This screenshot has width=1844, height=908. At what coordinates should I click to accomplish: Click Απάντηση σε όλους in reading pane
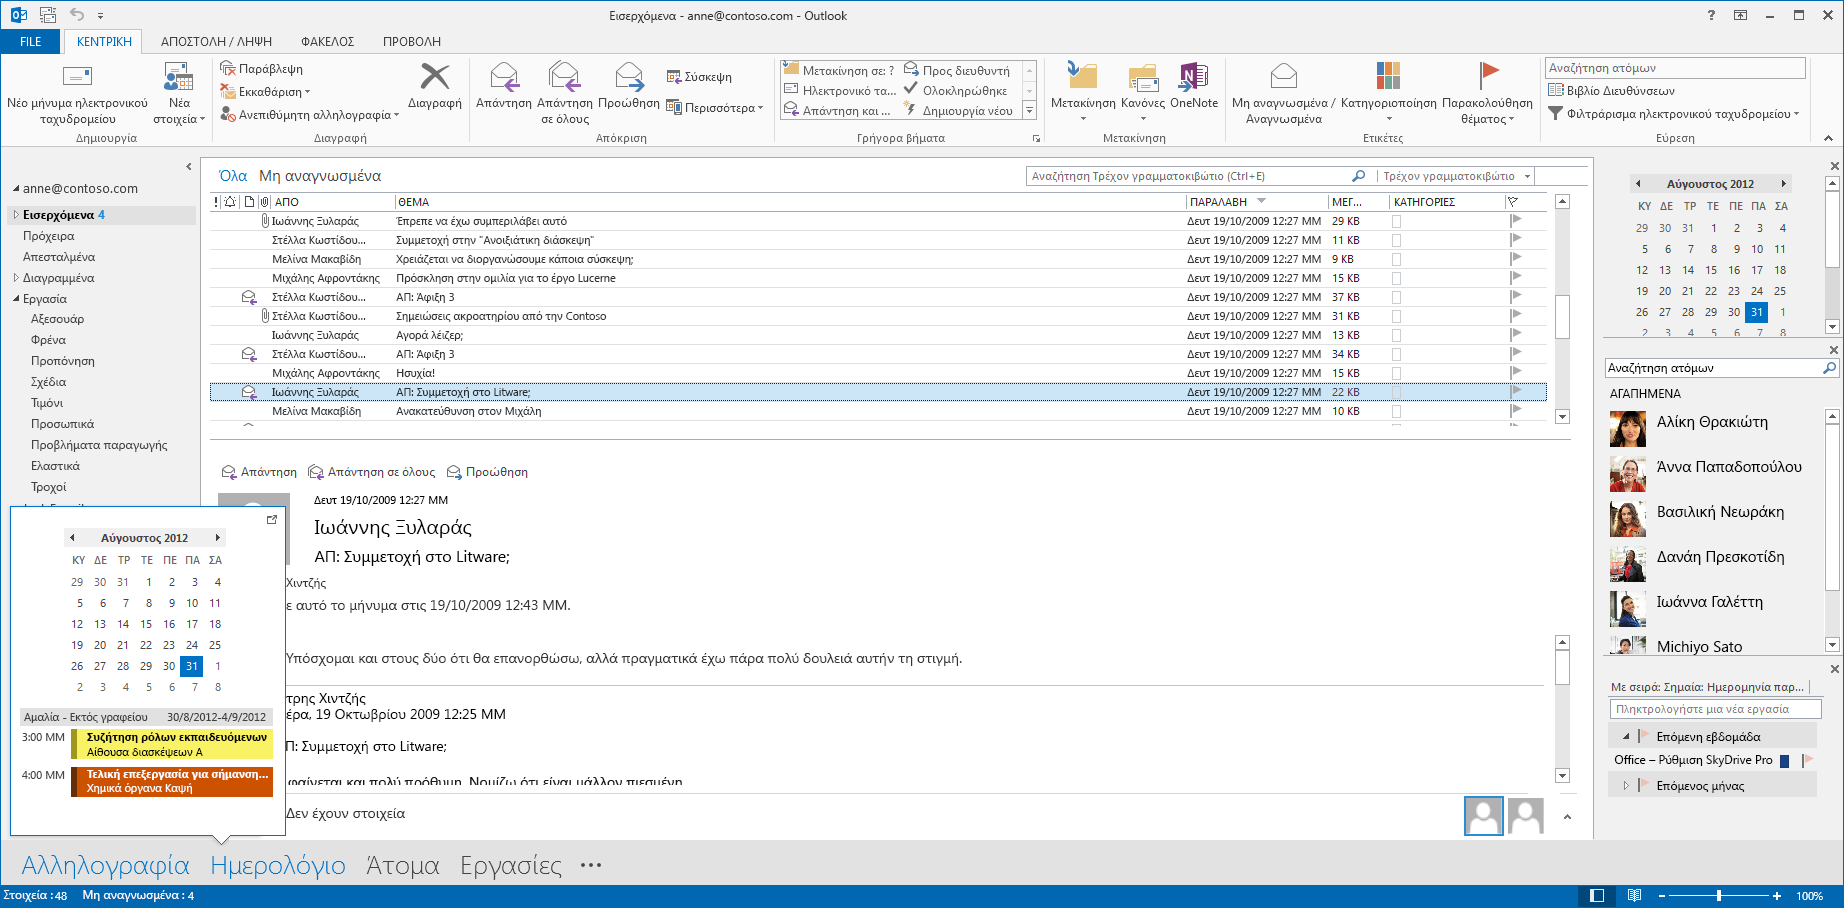pos(372,472)
